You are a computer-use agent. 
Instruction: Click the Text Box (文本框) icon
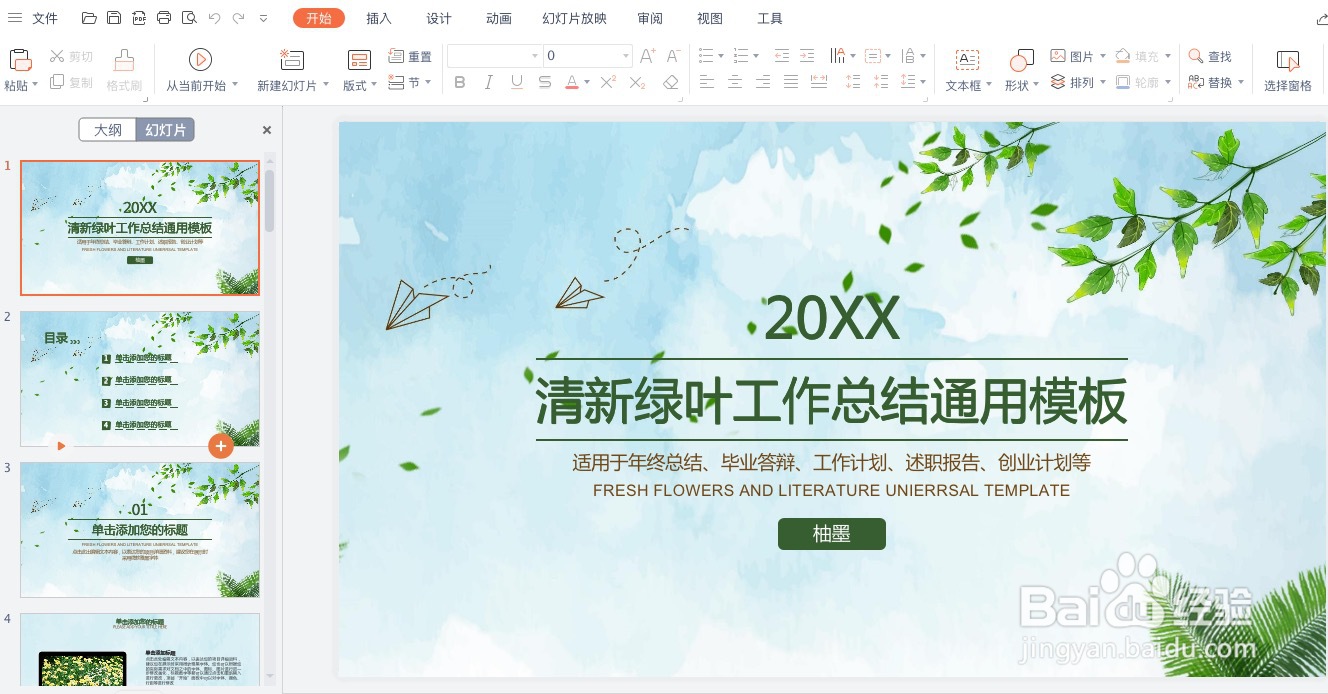pos(967,59)
